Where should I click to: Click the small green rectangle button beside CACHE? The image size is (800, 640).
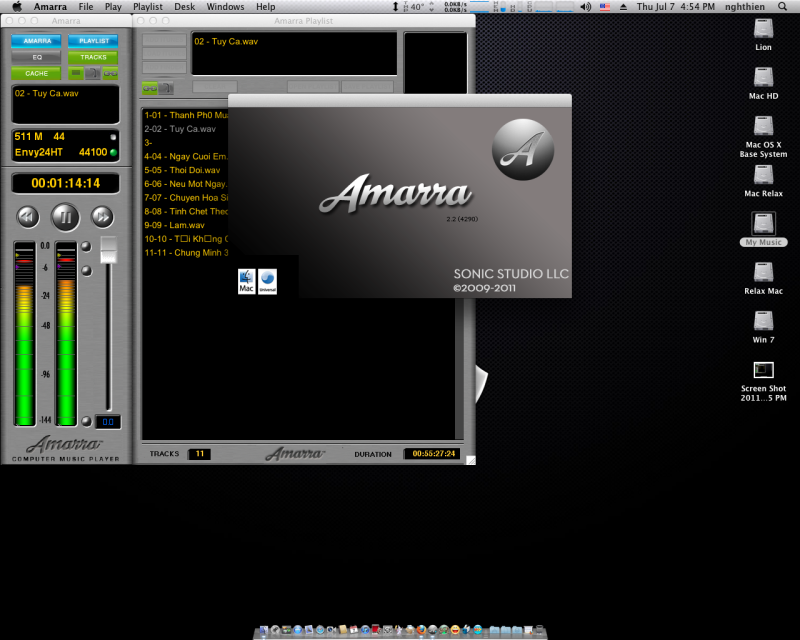(76, 73)
